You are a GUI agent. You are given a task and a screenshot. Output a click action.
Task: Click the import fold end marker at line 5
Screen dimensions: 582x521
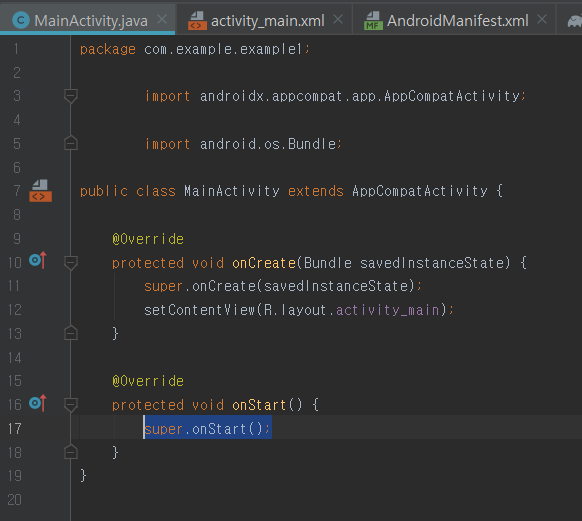[x=71, y=143]
